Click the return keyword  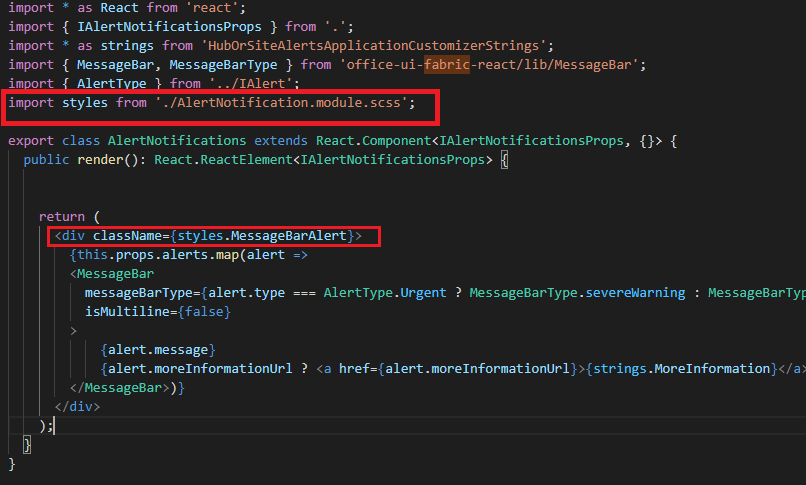[62, 217]
